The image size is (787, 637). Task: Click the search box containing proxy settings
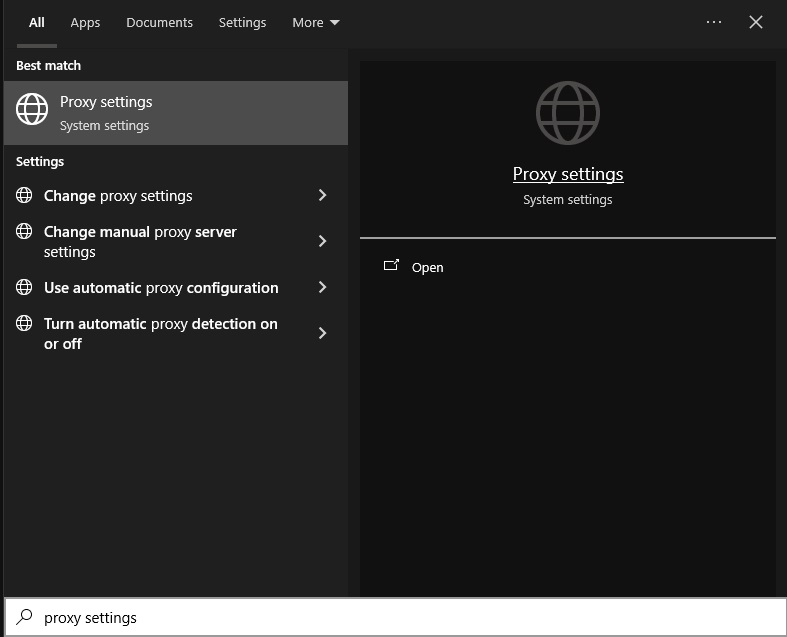(x=396, y=617)
